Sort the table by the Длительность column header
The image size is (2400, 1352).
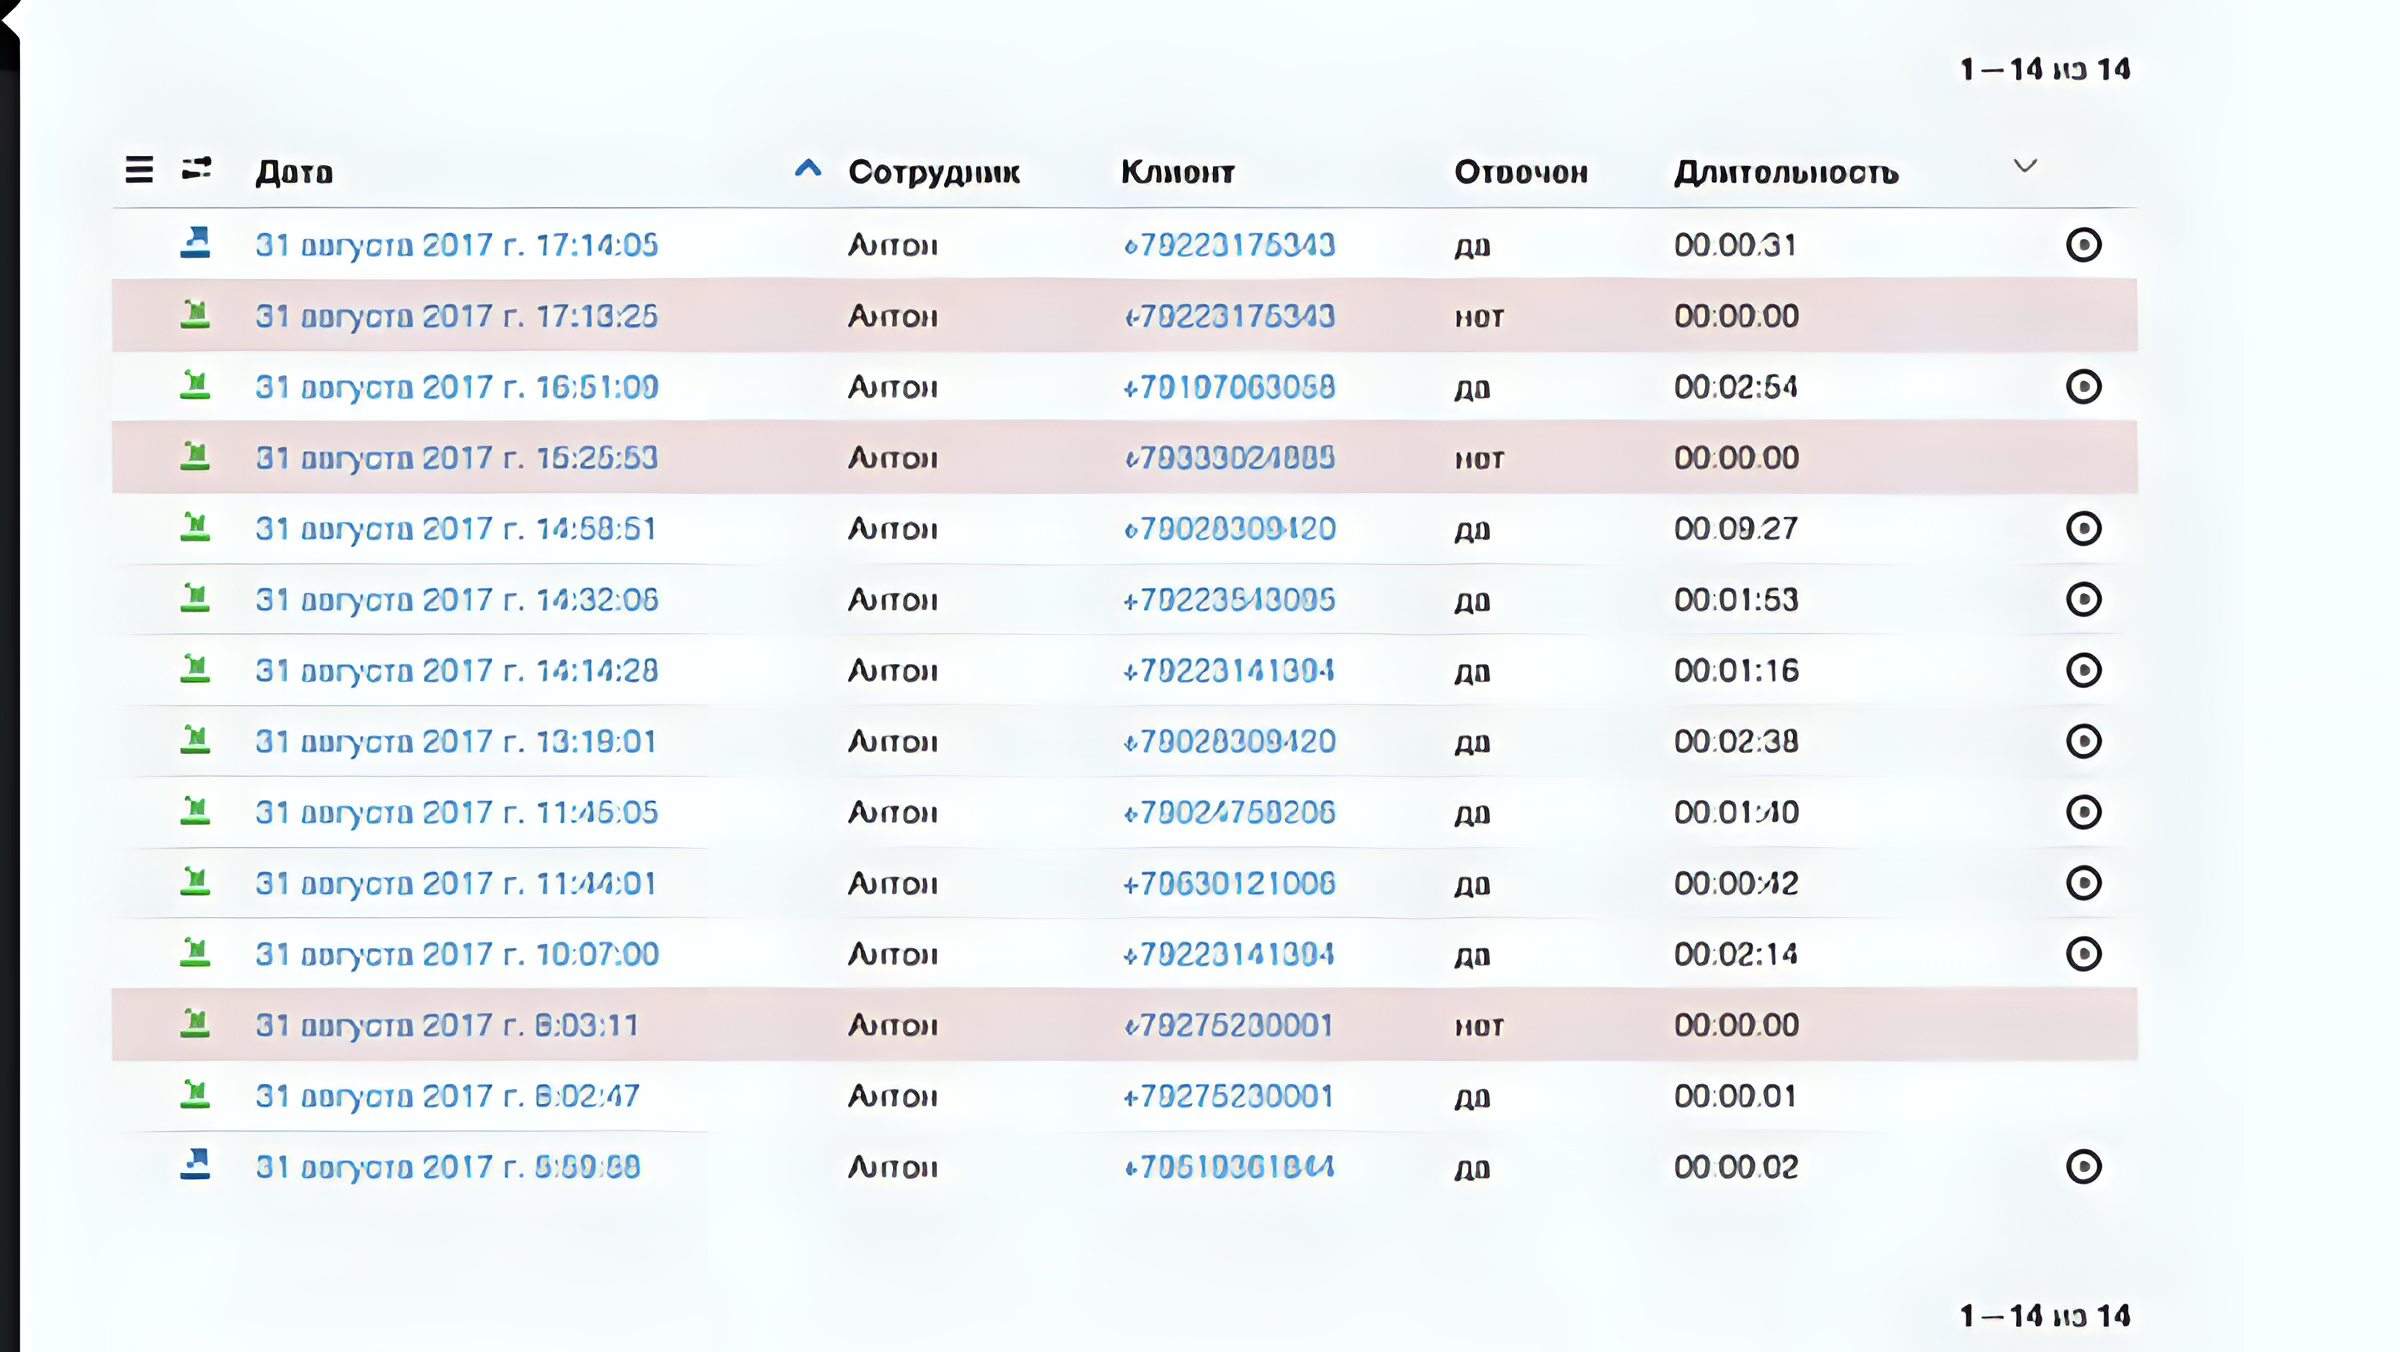click(x=1787, y=173)
